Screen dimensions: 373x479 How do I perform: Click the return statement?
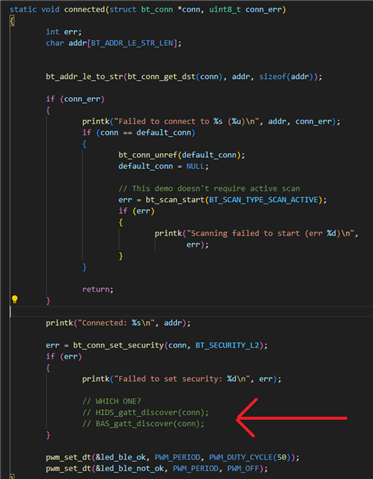click(x=98, y=289)
